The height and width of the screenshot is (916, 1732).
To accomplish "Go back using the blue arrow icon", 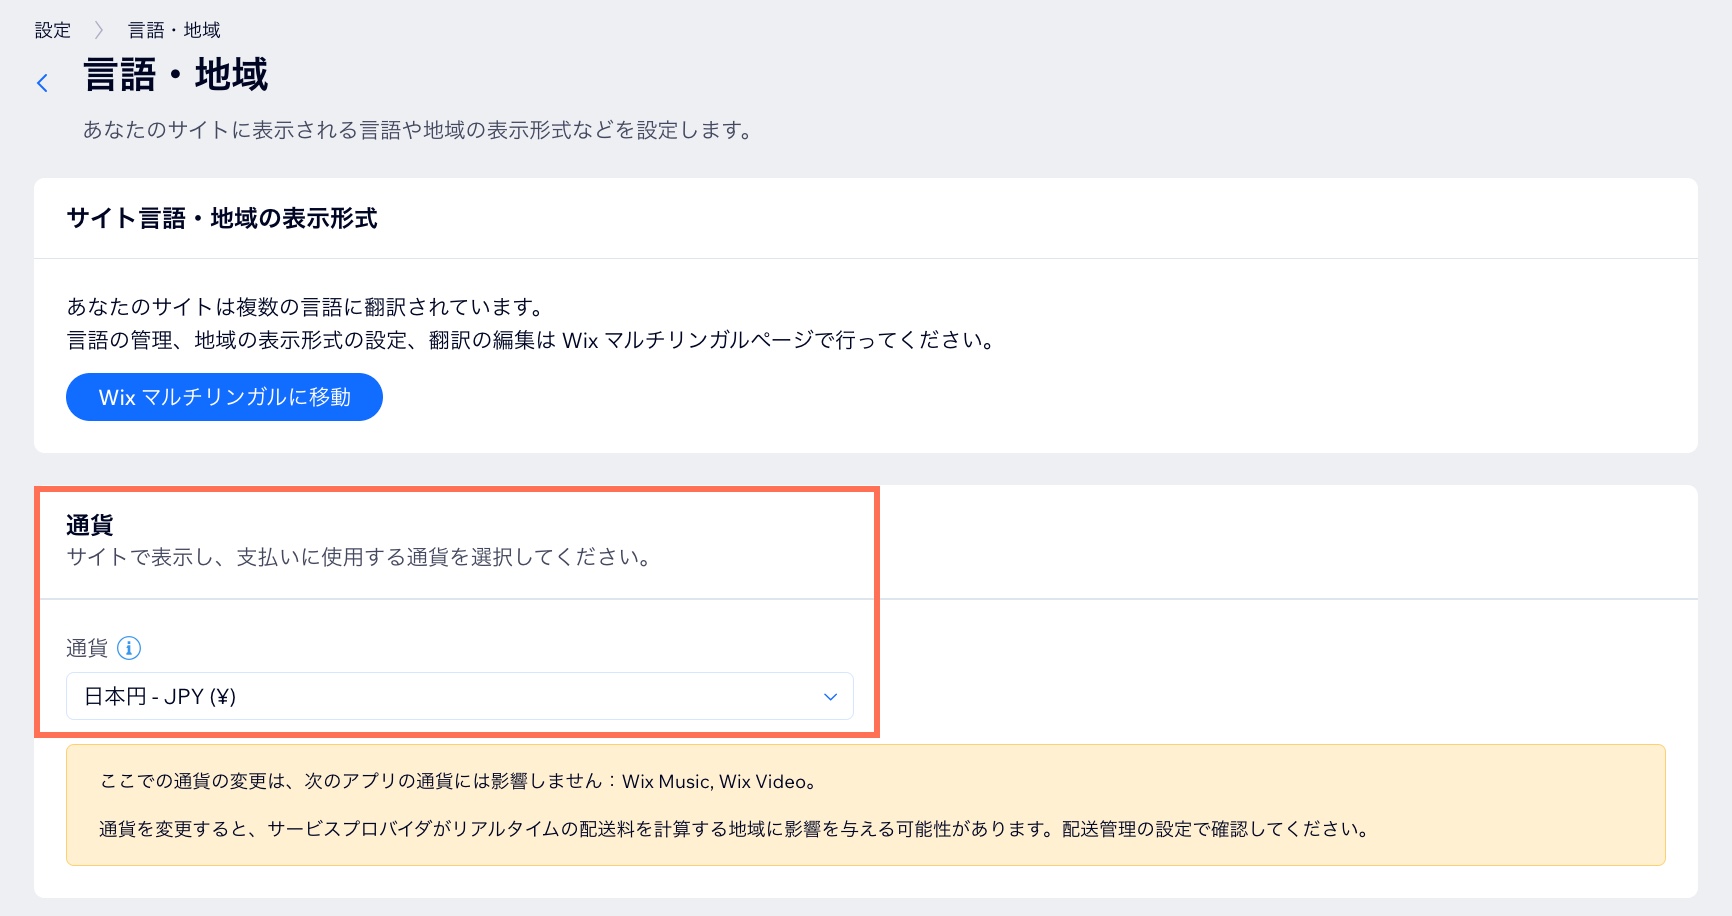I will point(42,83).
